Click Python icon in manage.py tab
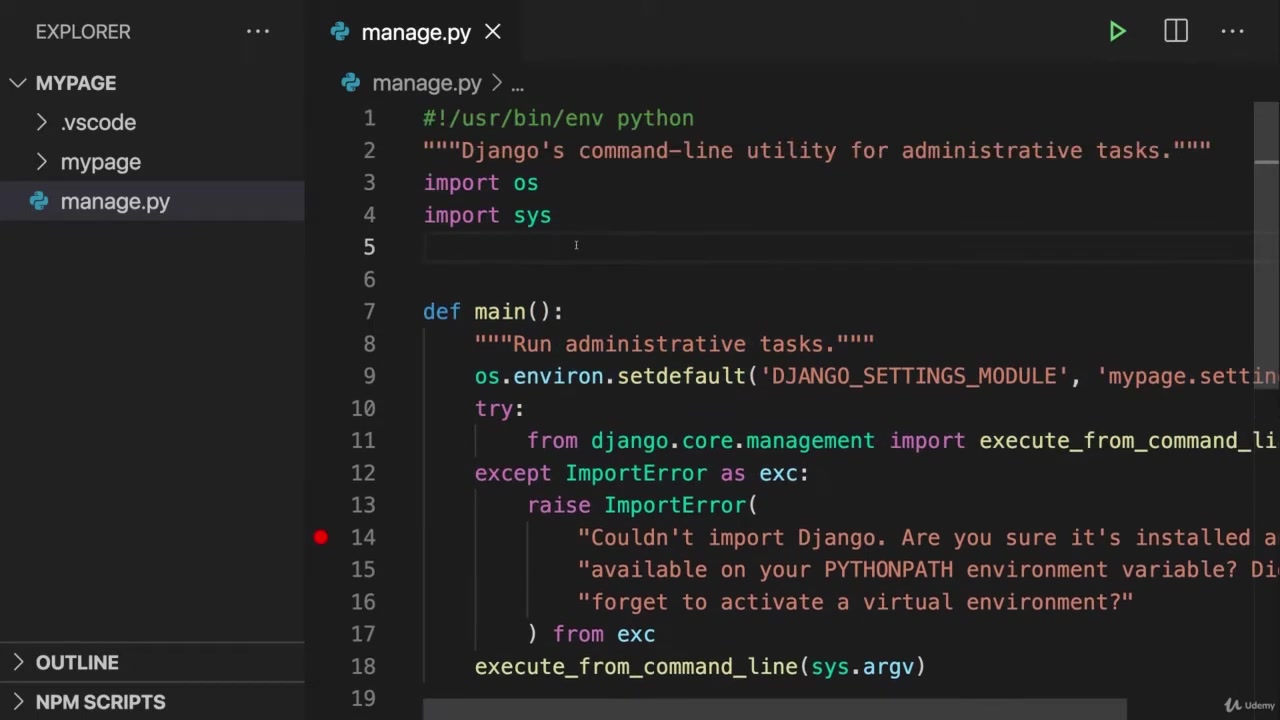This screenshot has width=1280, height=720. pyautogui.click(x=340, y=32)
